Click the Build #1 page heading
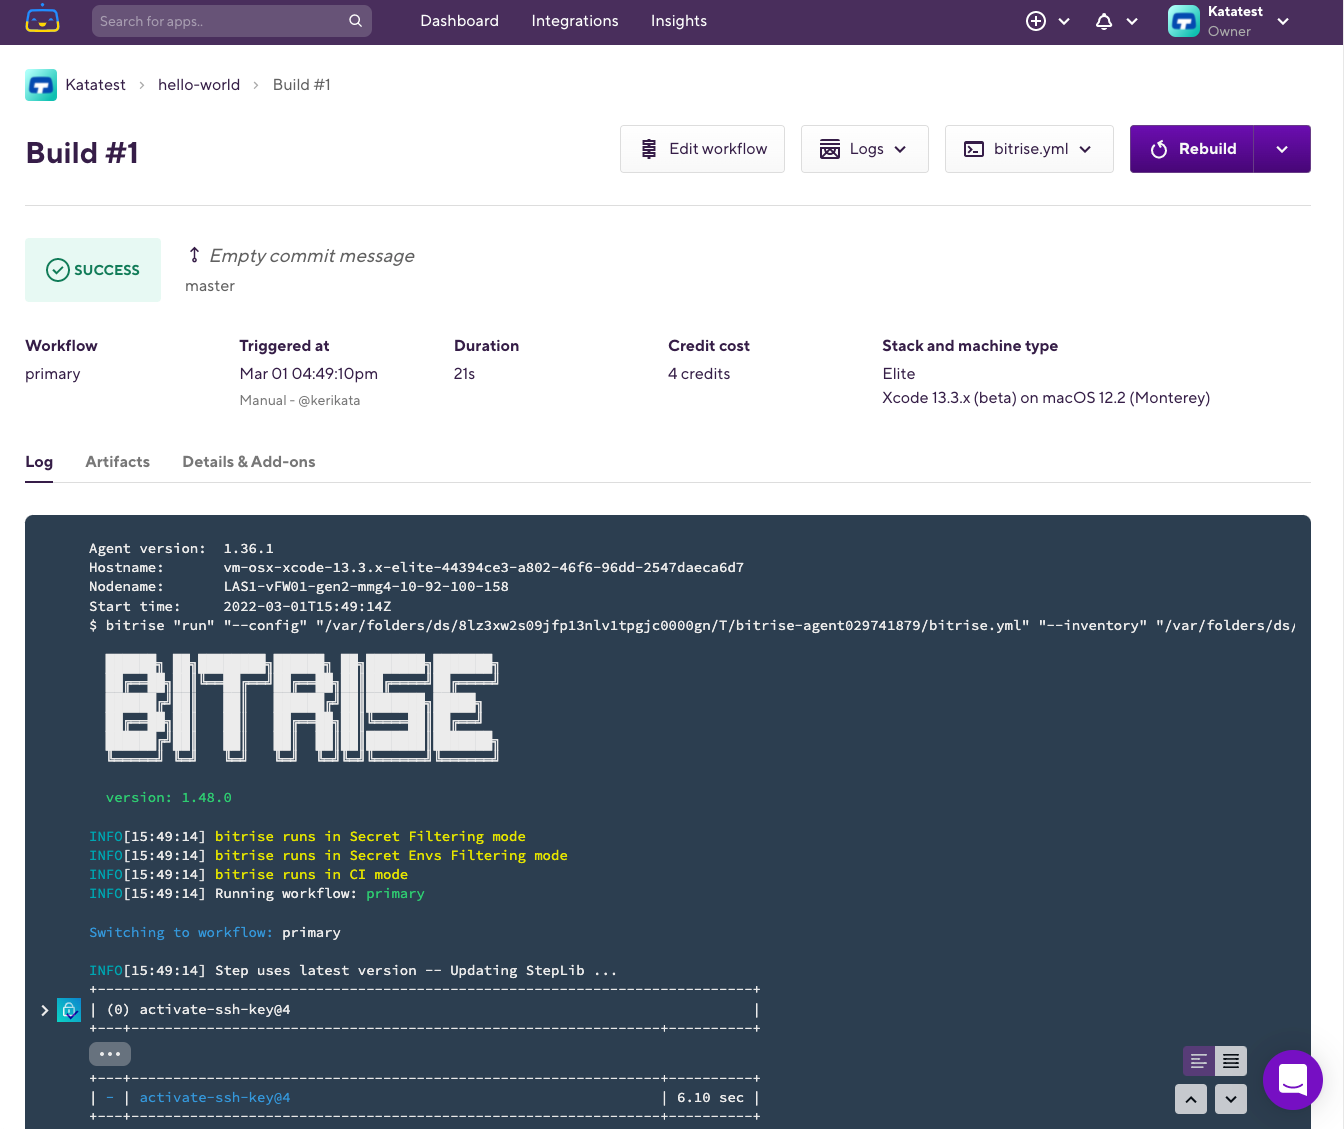The width and height of the screenshot is (1344, 1129). point(82,153)
